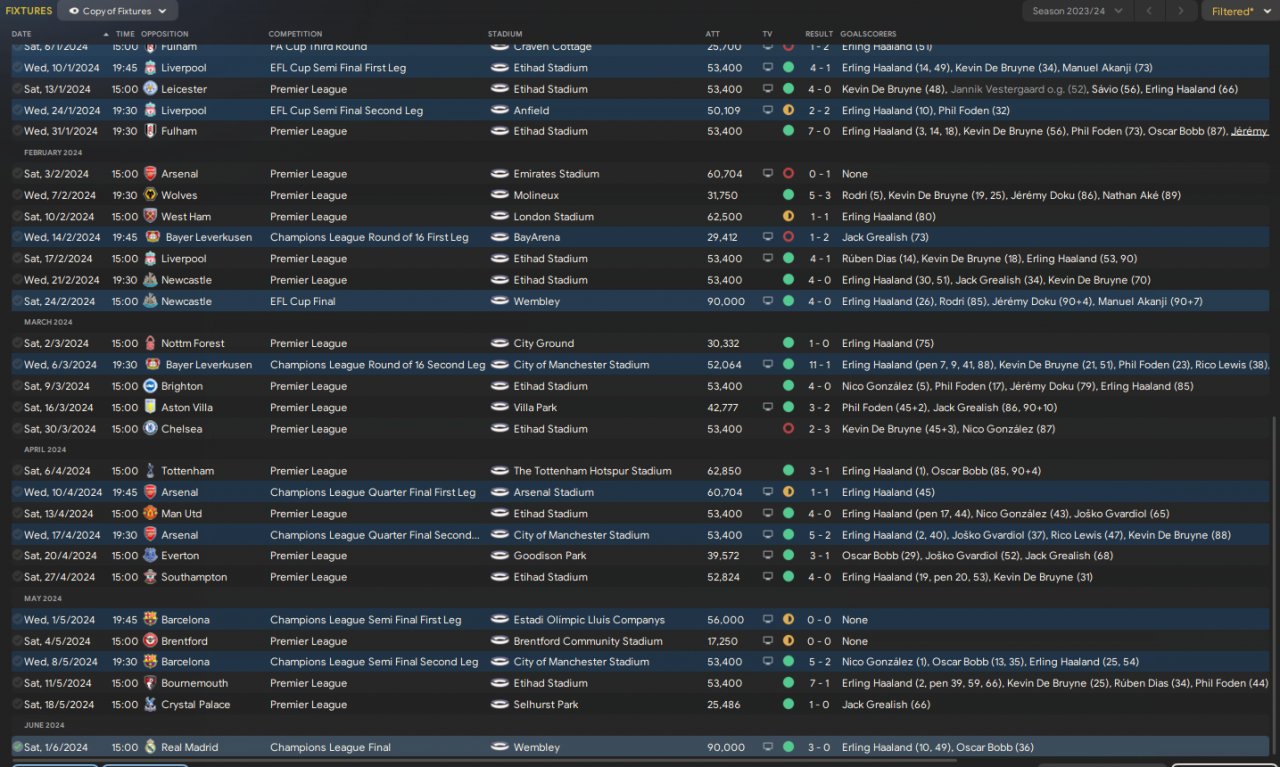Image resolution: width=1280 pixels, height=767 pixels.
Task: Click the TV icon on Aston Villa row
Action: point(768,408)
